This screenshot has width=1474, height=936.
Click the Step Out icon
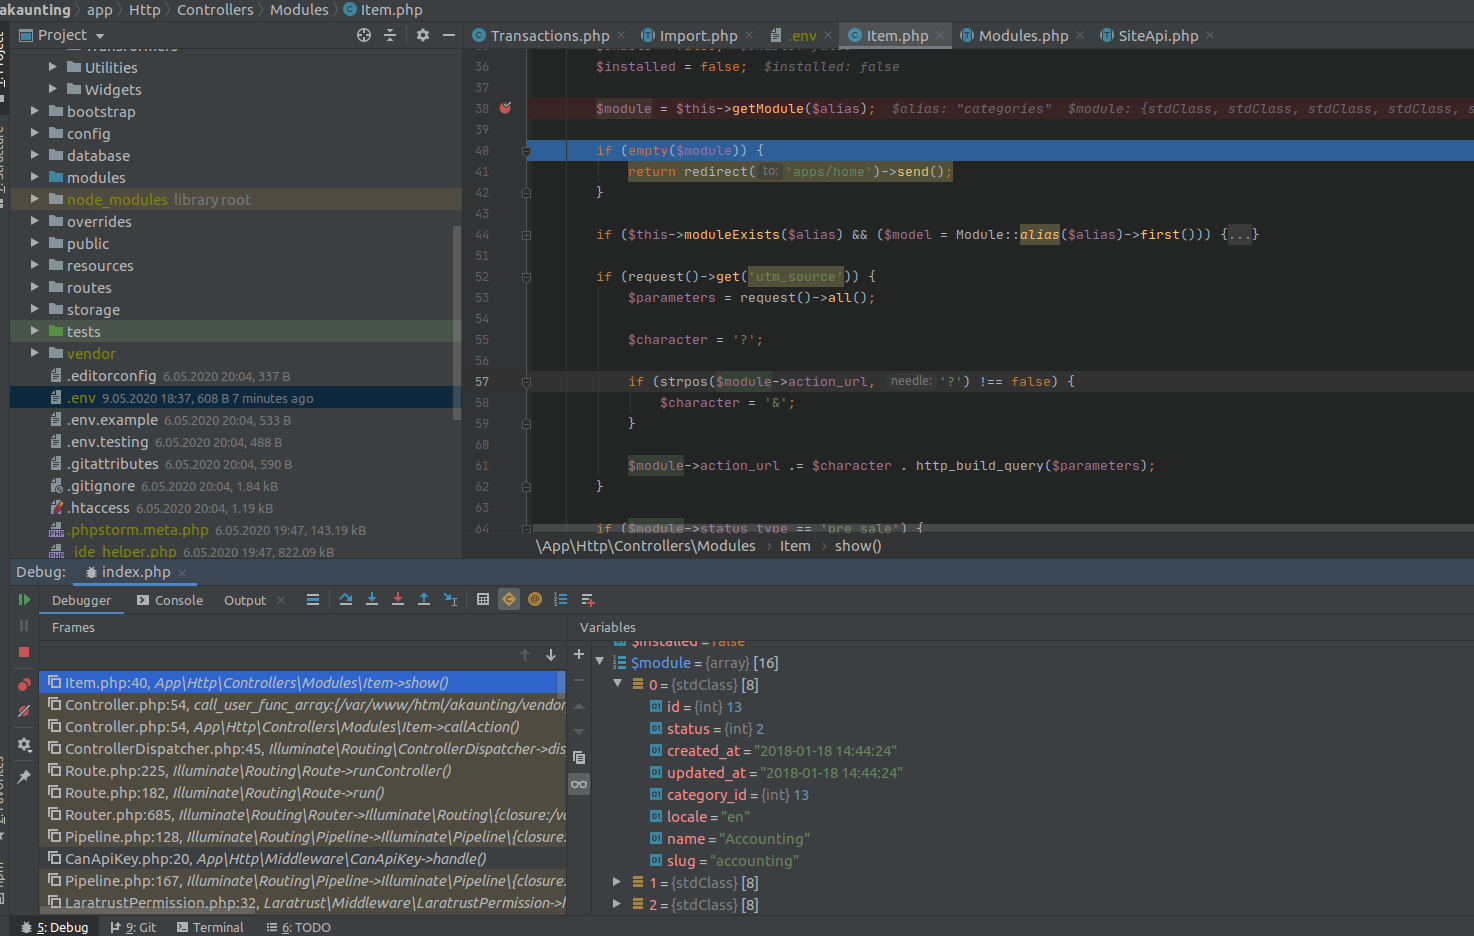[x=423, y=599]
